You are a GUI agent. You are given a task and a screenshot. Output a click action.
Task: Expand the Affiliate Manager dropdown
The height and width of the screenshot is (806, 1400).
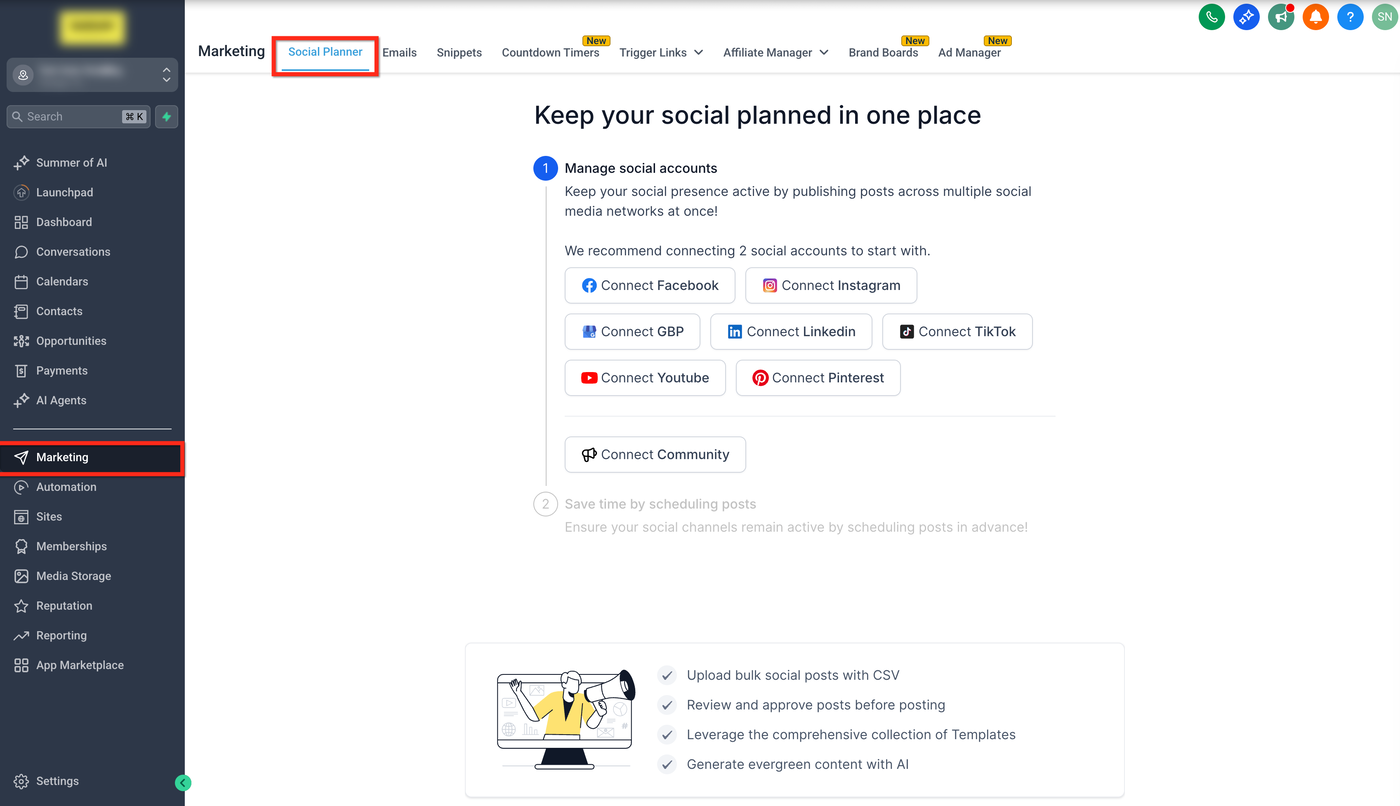(x=775, y=53)
